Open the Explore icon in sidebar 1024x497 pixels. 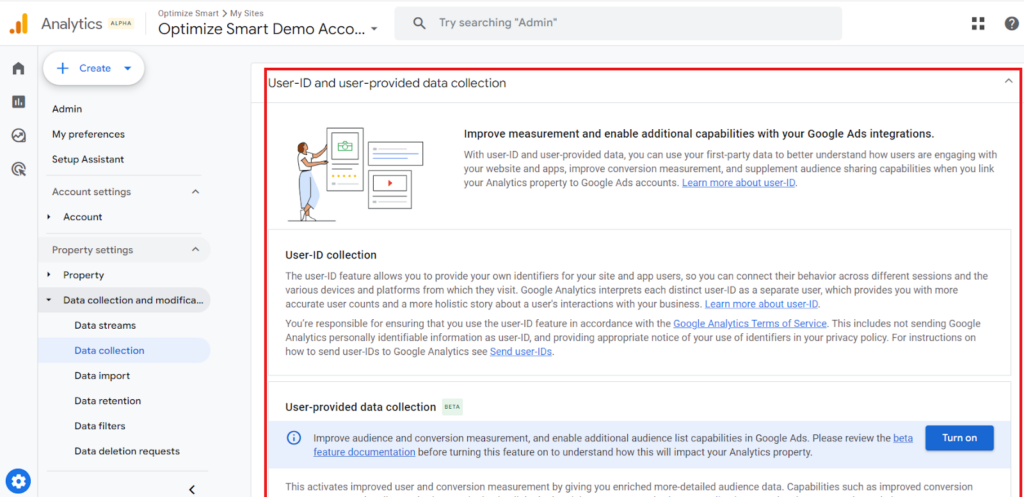pos(18,136)
